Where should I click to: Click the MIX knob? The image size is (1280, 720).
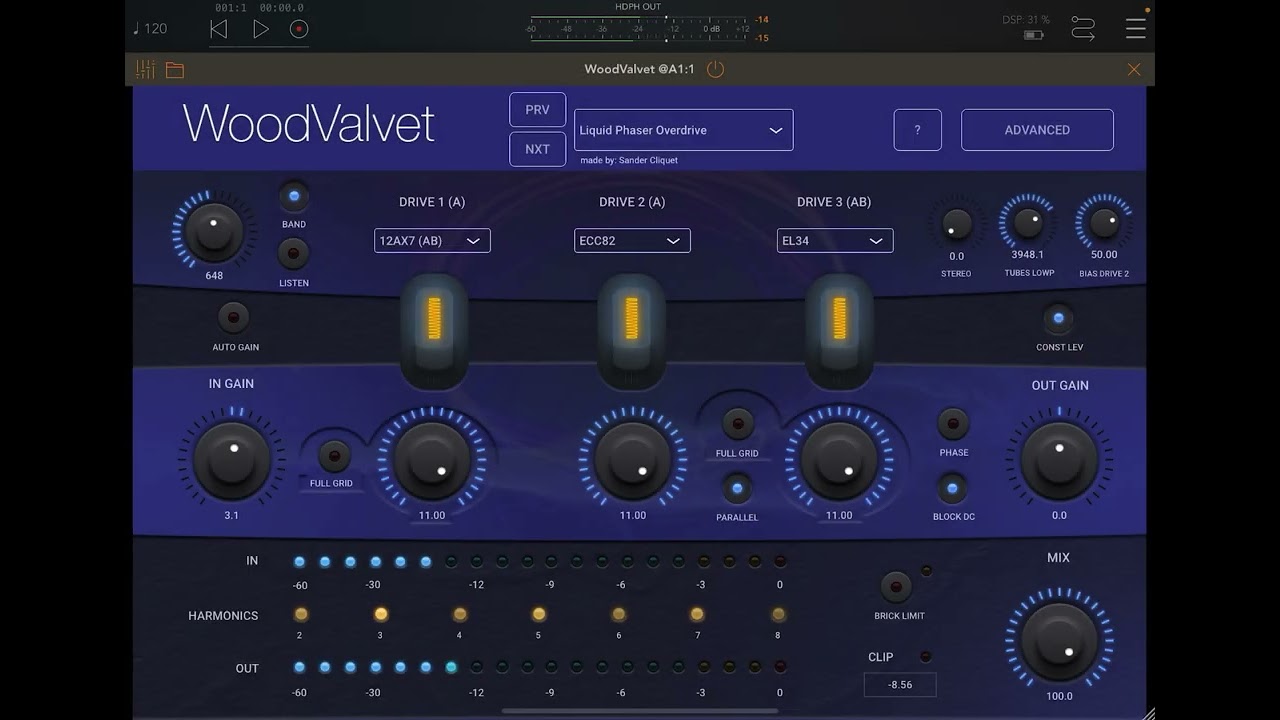[x=1059, y=641]
